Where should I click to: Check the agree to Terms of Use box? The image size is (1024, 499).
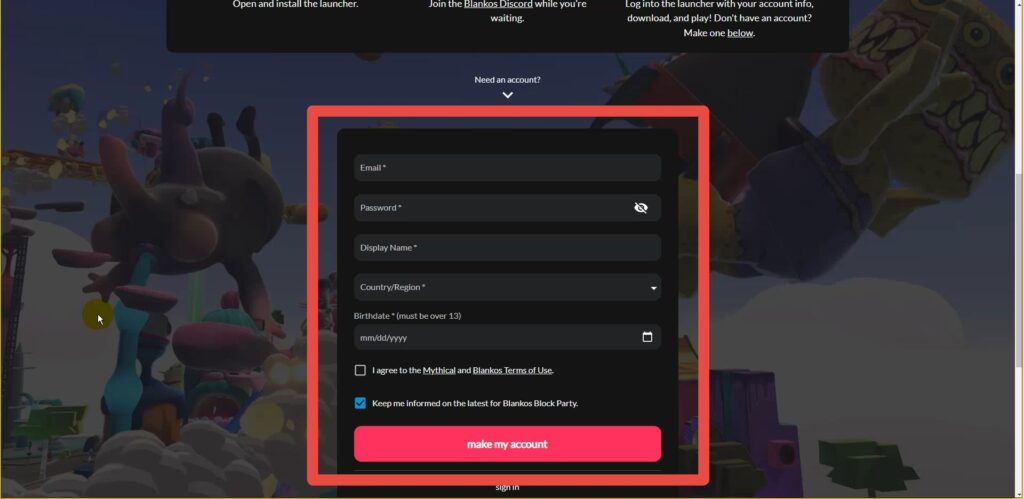point(360,370)
